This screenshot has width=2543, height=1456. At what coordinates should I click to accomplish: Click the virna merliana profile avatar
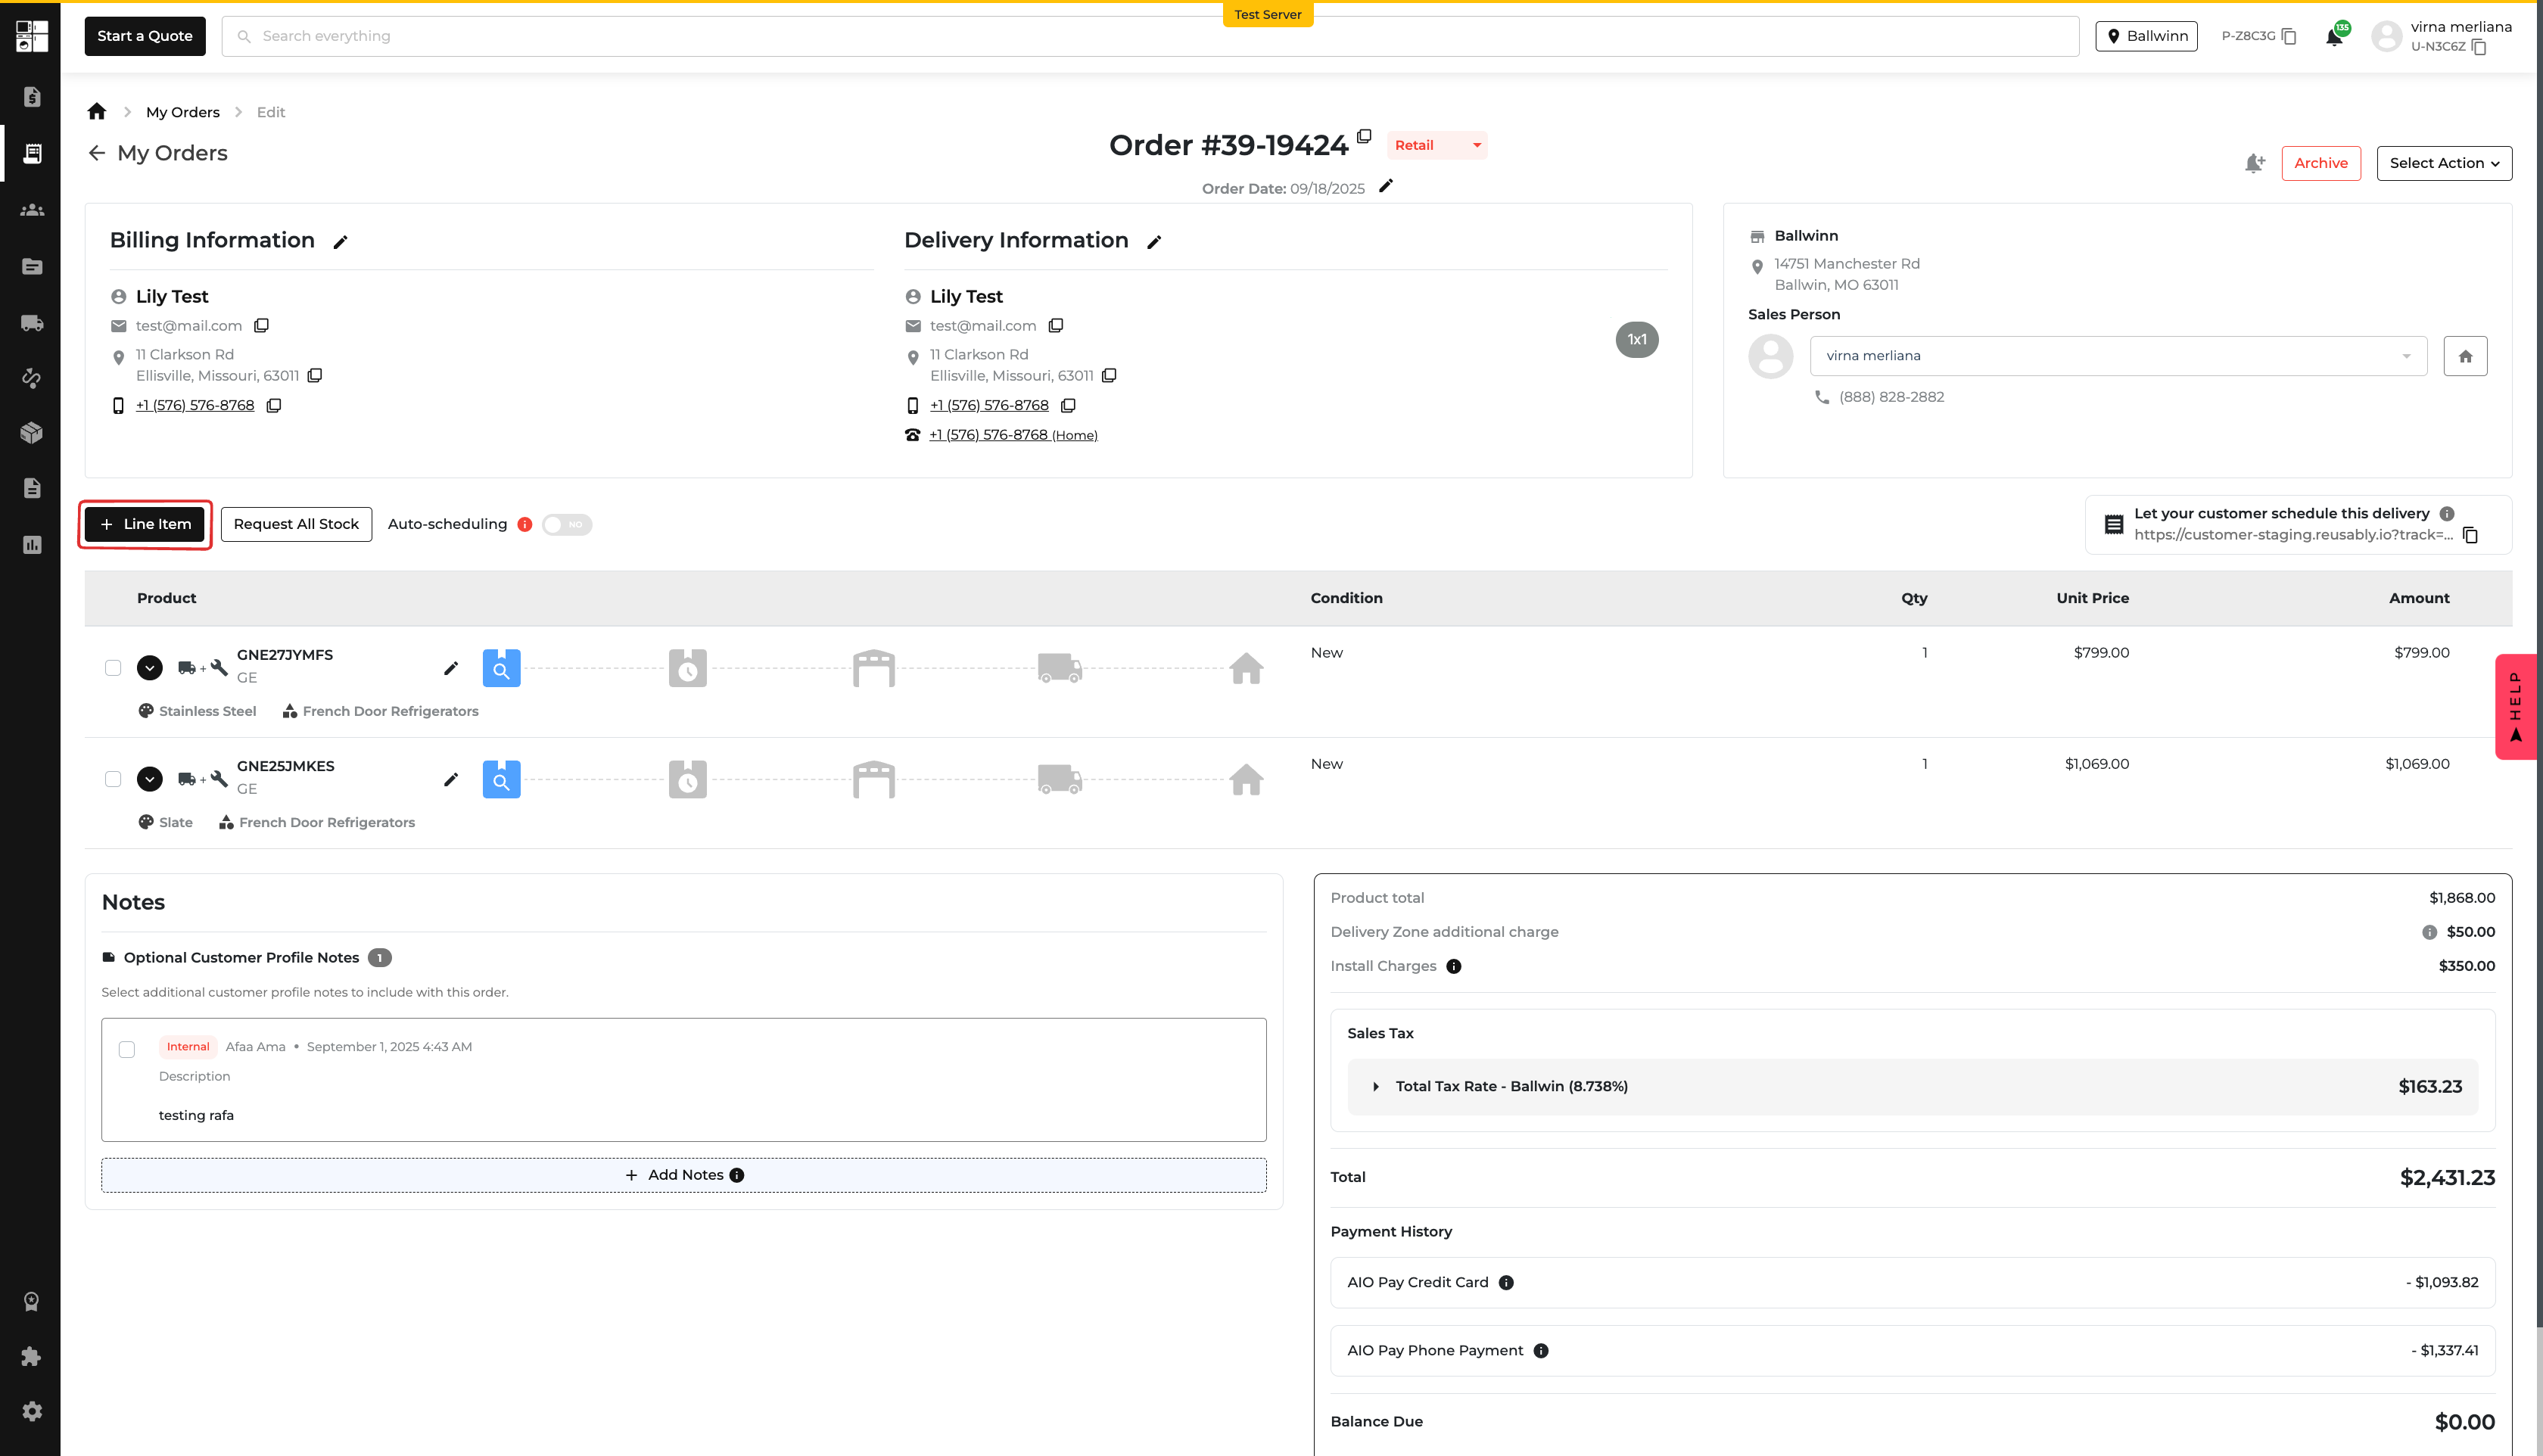click(2387, 36)
